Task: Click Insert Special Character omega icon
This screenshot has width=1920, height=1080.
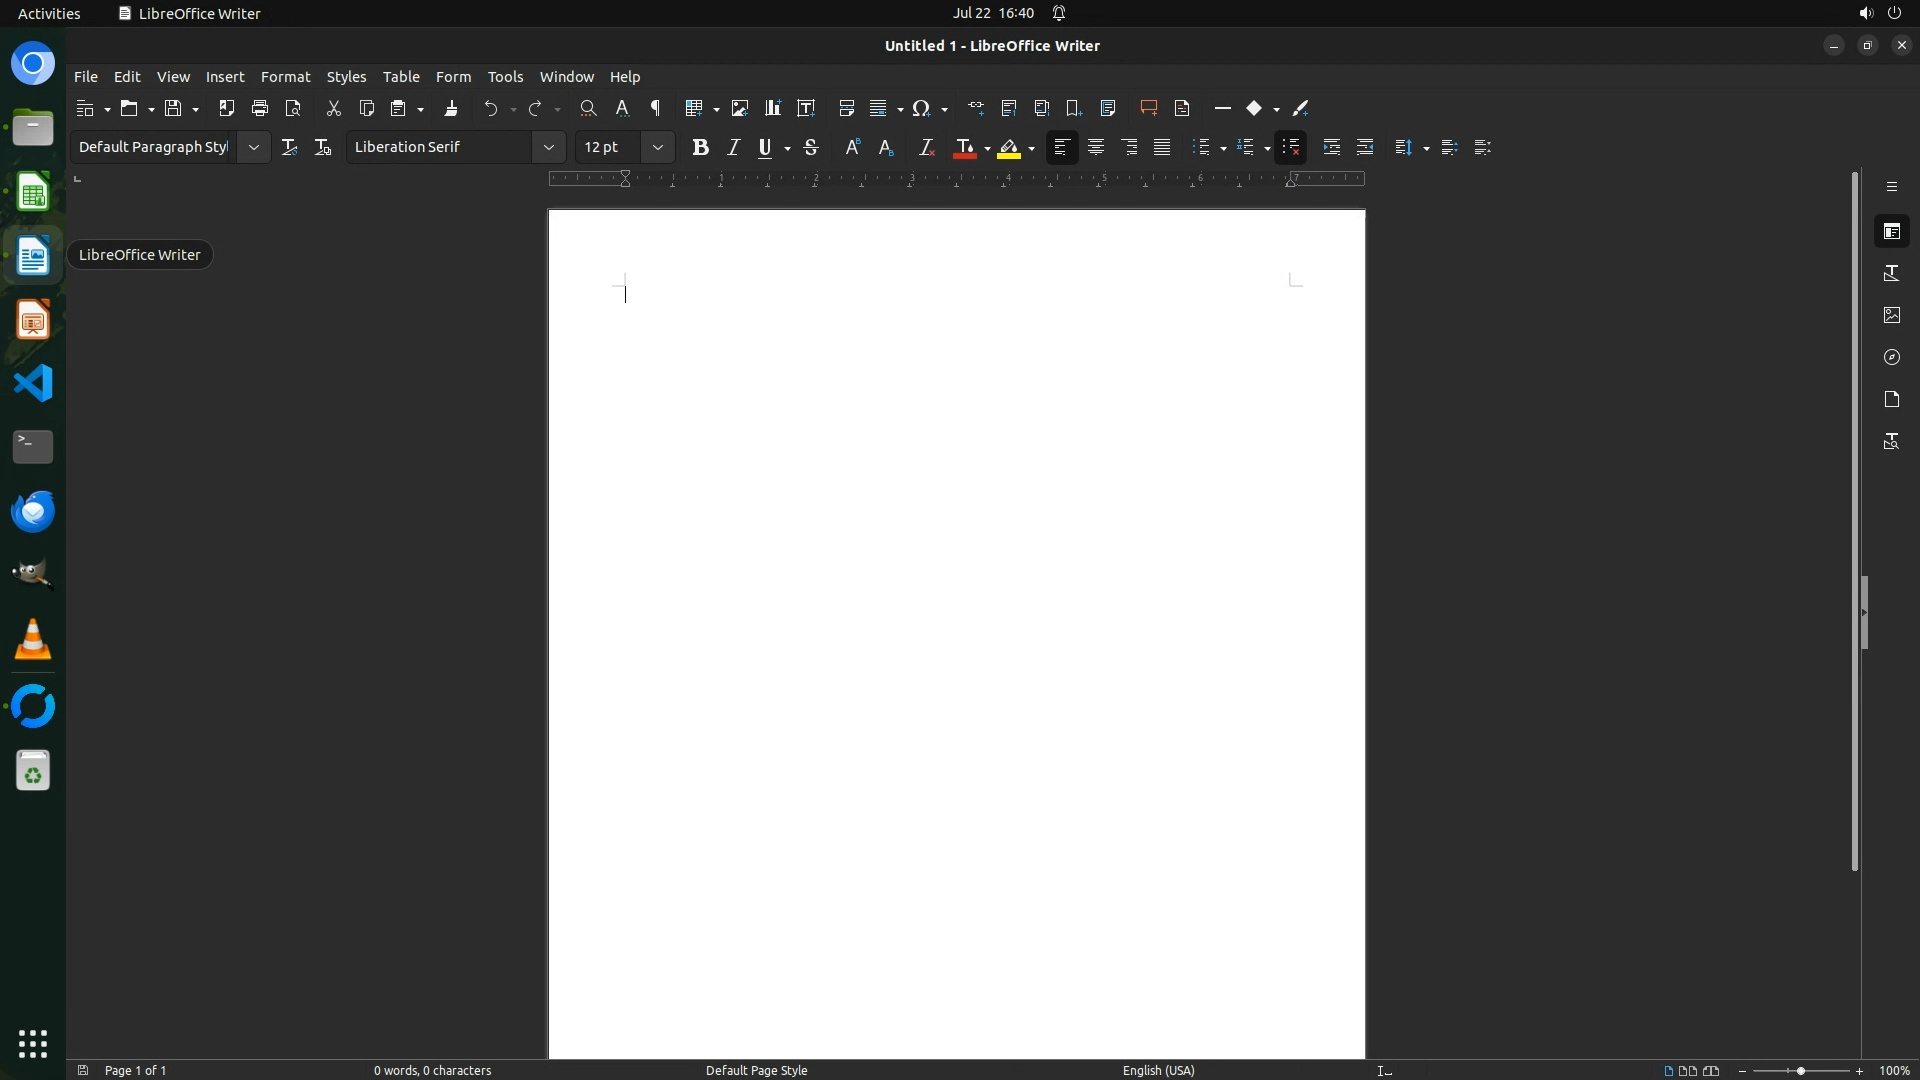Action: pos(921,108)
